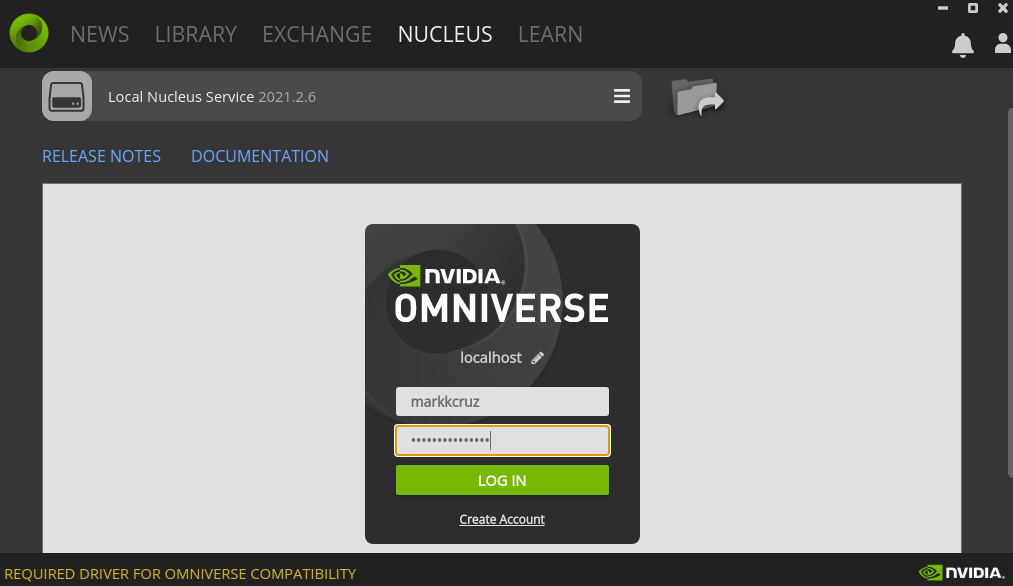Select the NUCLEUS tab
This screenshot has height=586, width=1013.
tap(445, 34)
